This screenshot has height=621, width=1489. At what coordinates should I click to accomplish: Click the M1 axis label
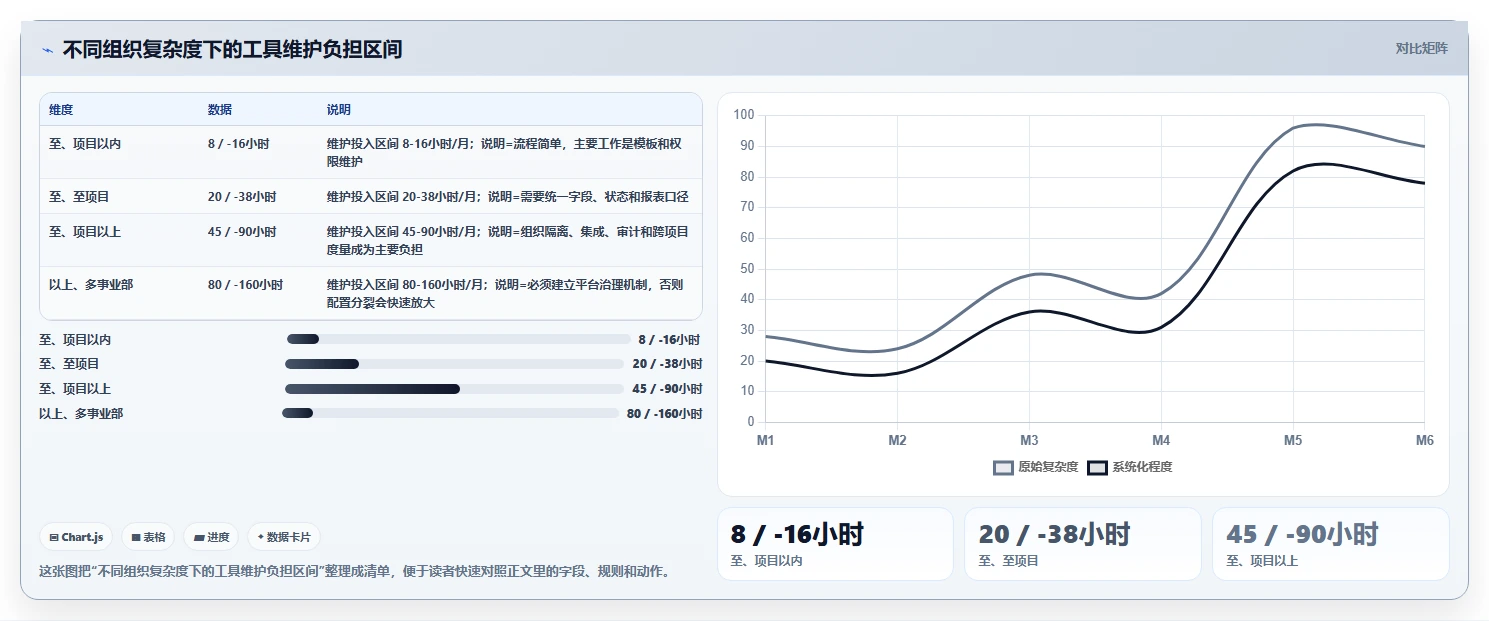(765, 440)
